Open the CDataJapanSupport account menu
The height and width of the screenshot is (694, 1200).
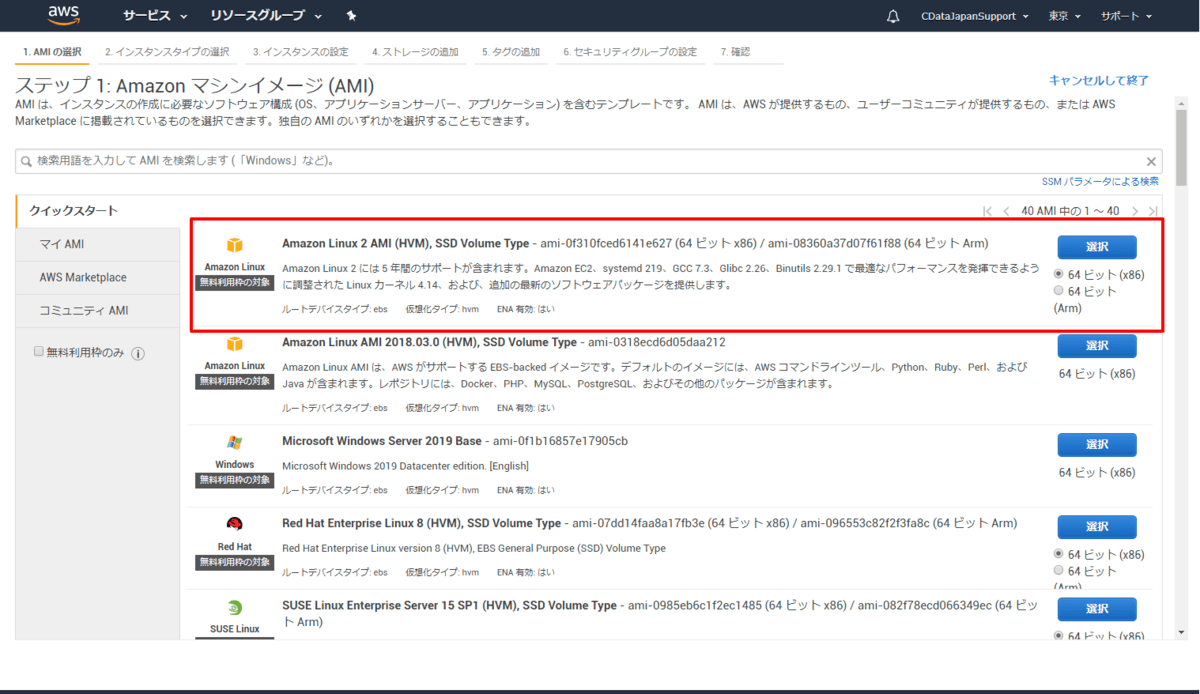coord(975,16)
